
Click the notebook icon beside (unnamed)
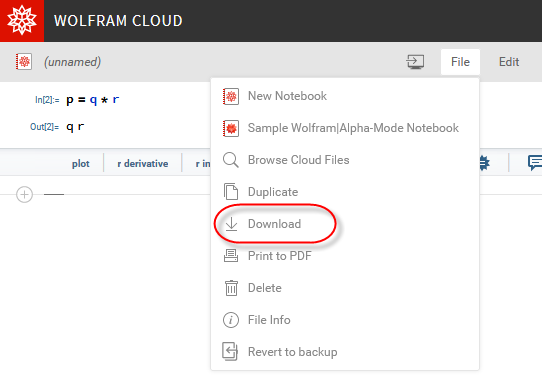click(x=24, y=62)
